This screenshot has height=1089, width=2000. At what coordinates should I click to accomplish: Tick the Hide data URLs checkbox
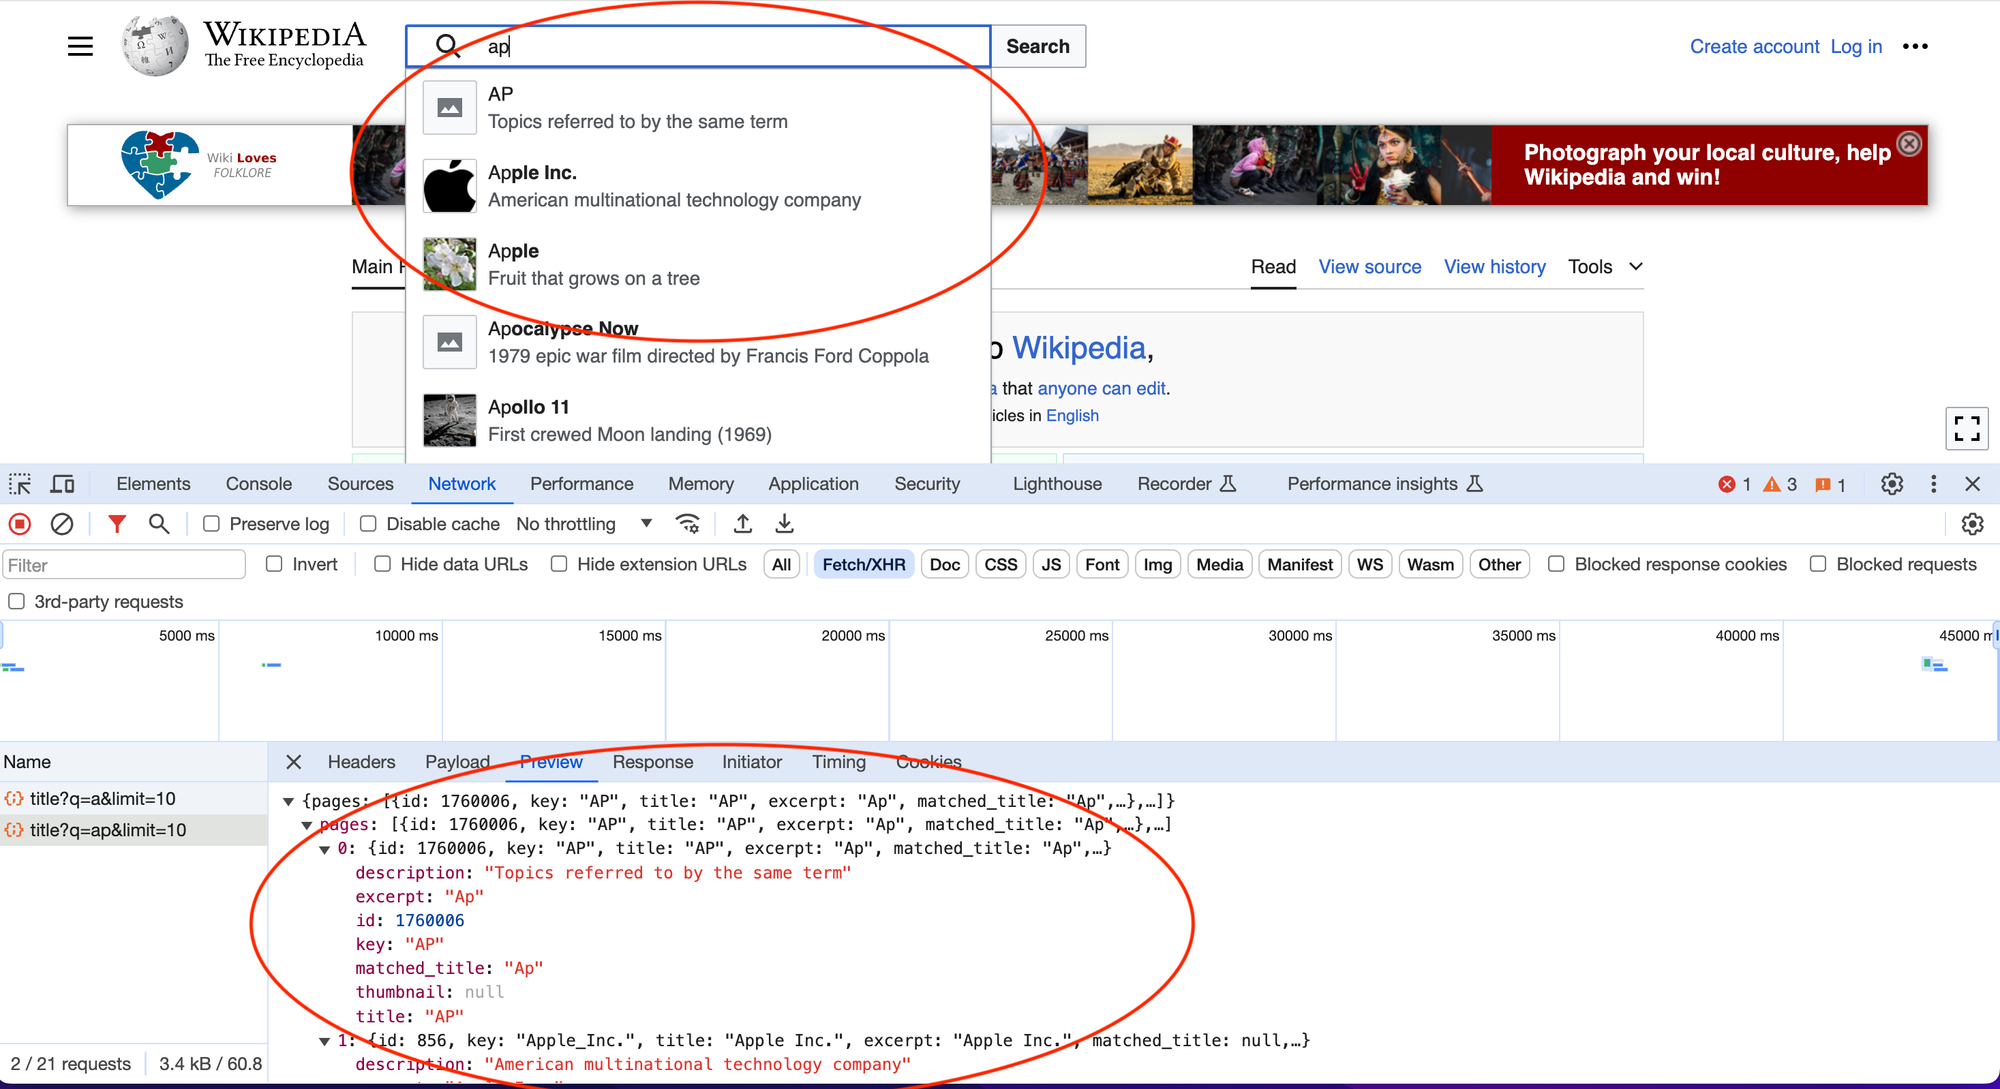point(383,564)
